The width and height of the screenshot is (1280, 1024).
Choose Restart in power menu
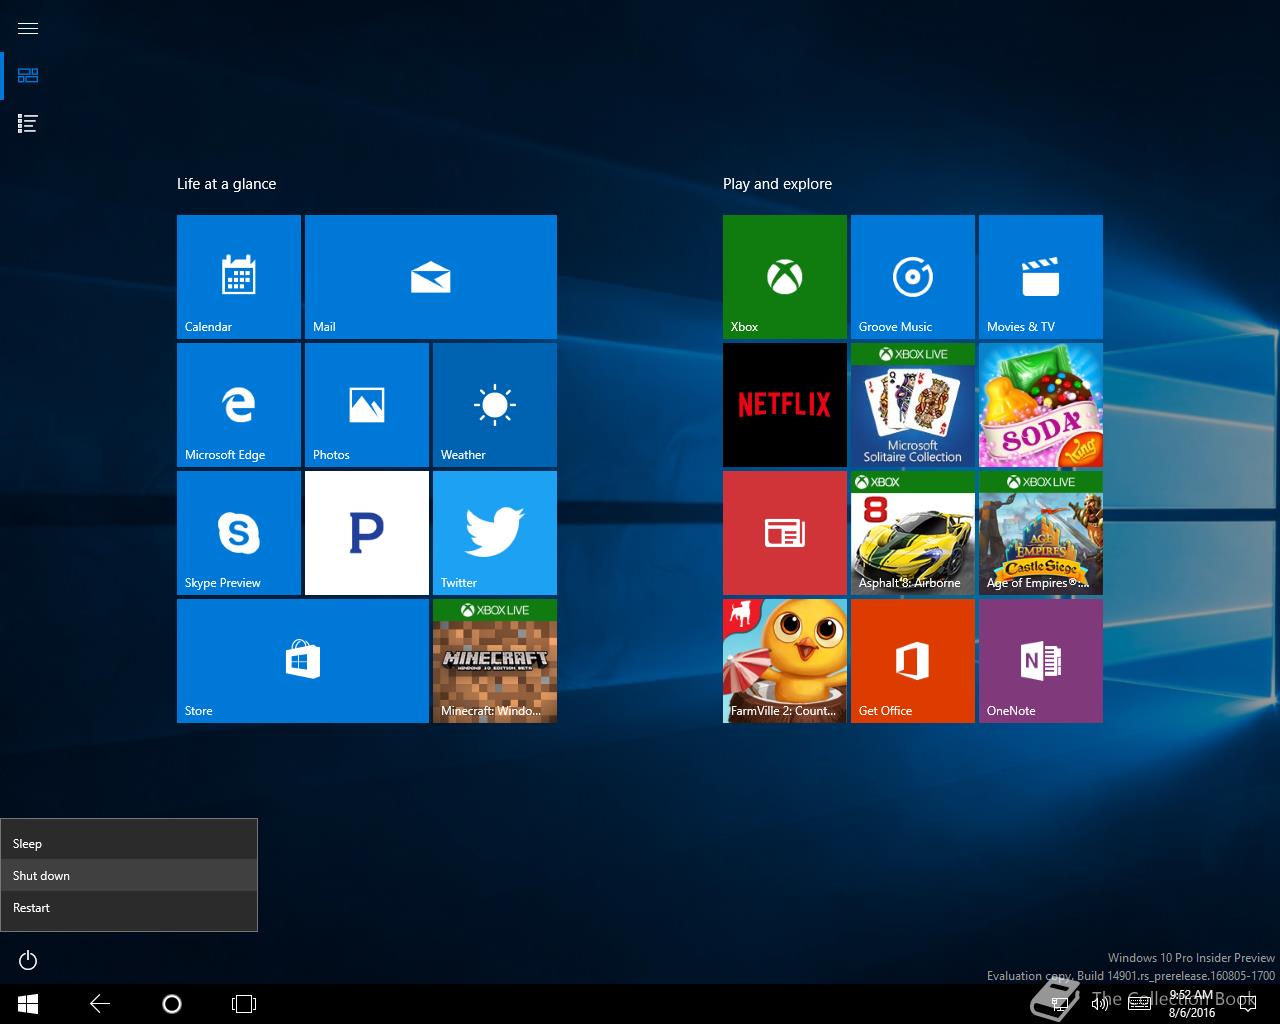[x=129, y=907]
